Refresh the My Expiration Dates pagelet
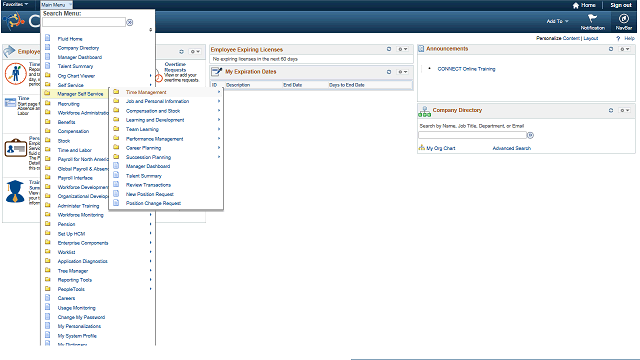This screenshot has width=640, height=360. point(389,72)
